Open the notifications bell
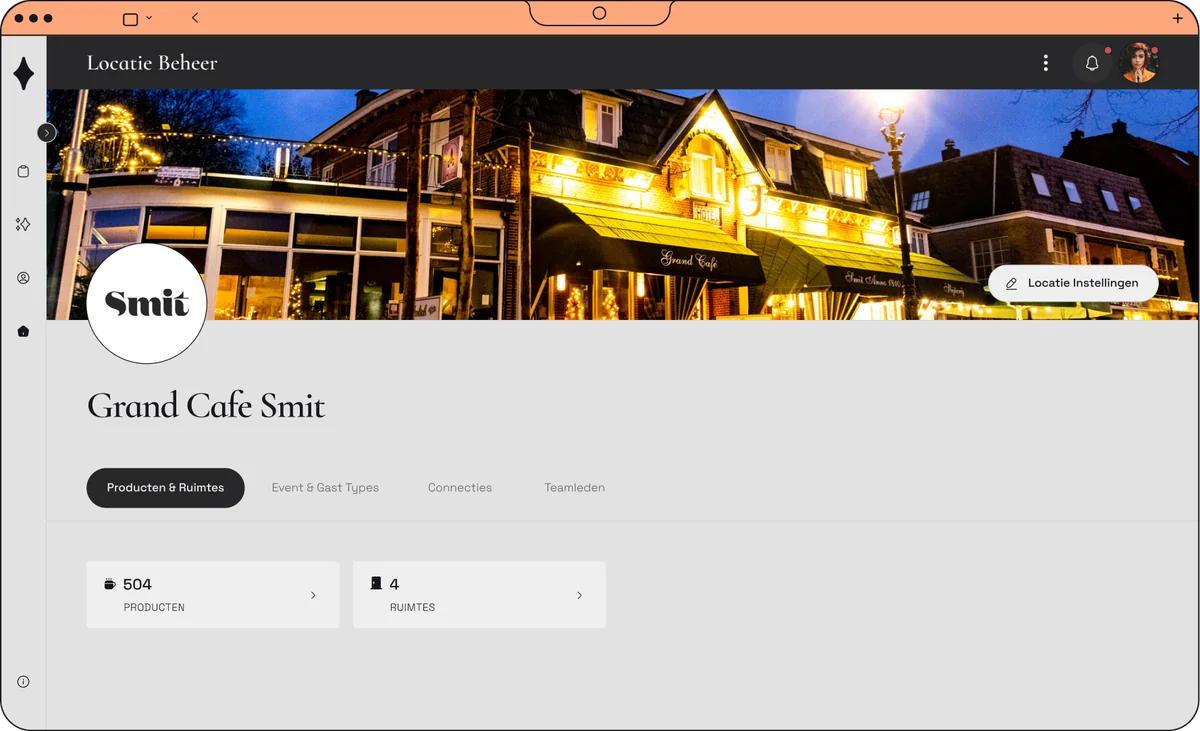The image size is (1200, 731). point(1092,63)
